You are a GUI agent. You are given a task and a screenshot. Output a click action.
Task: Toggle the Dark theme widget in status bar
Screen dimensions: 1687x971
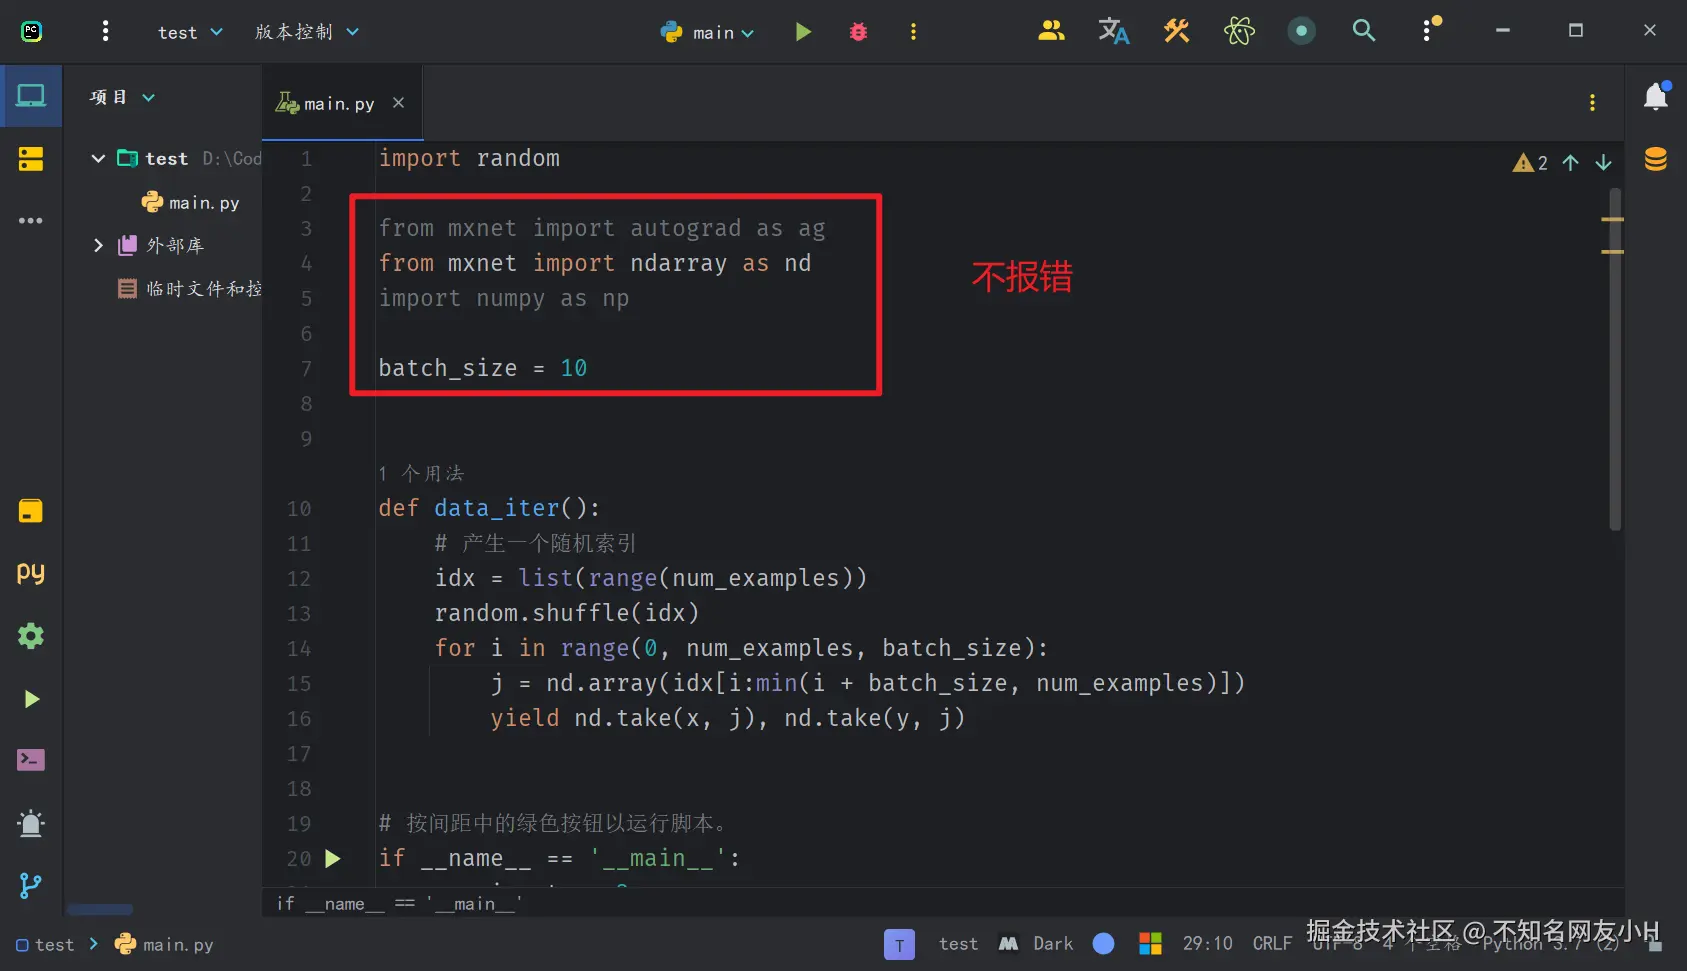pyautogui.click(x=1036, y=944)
